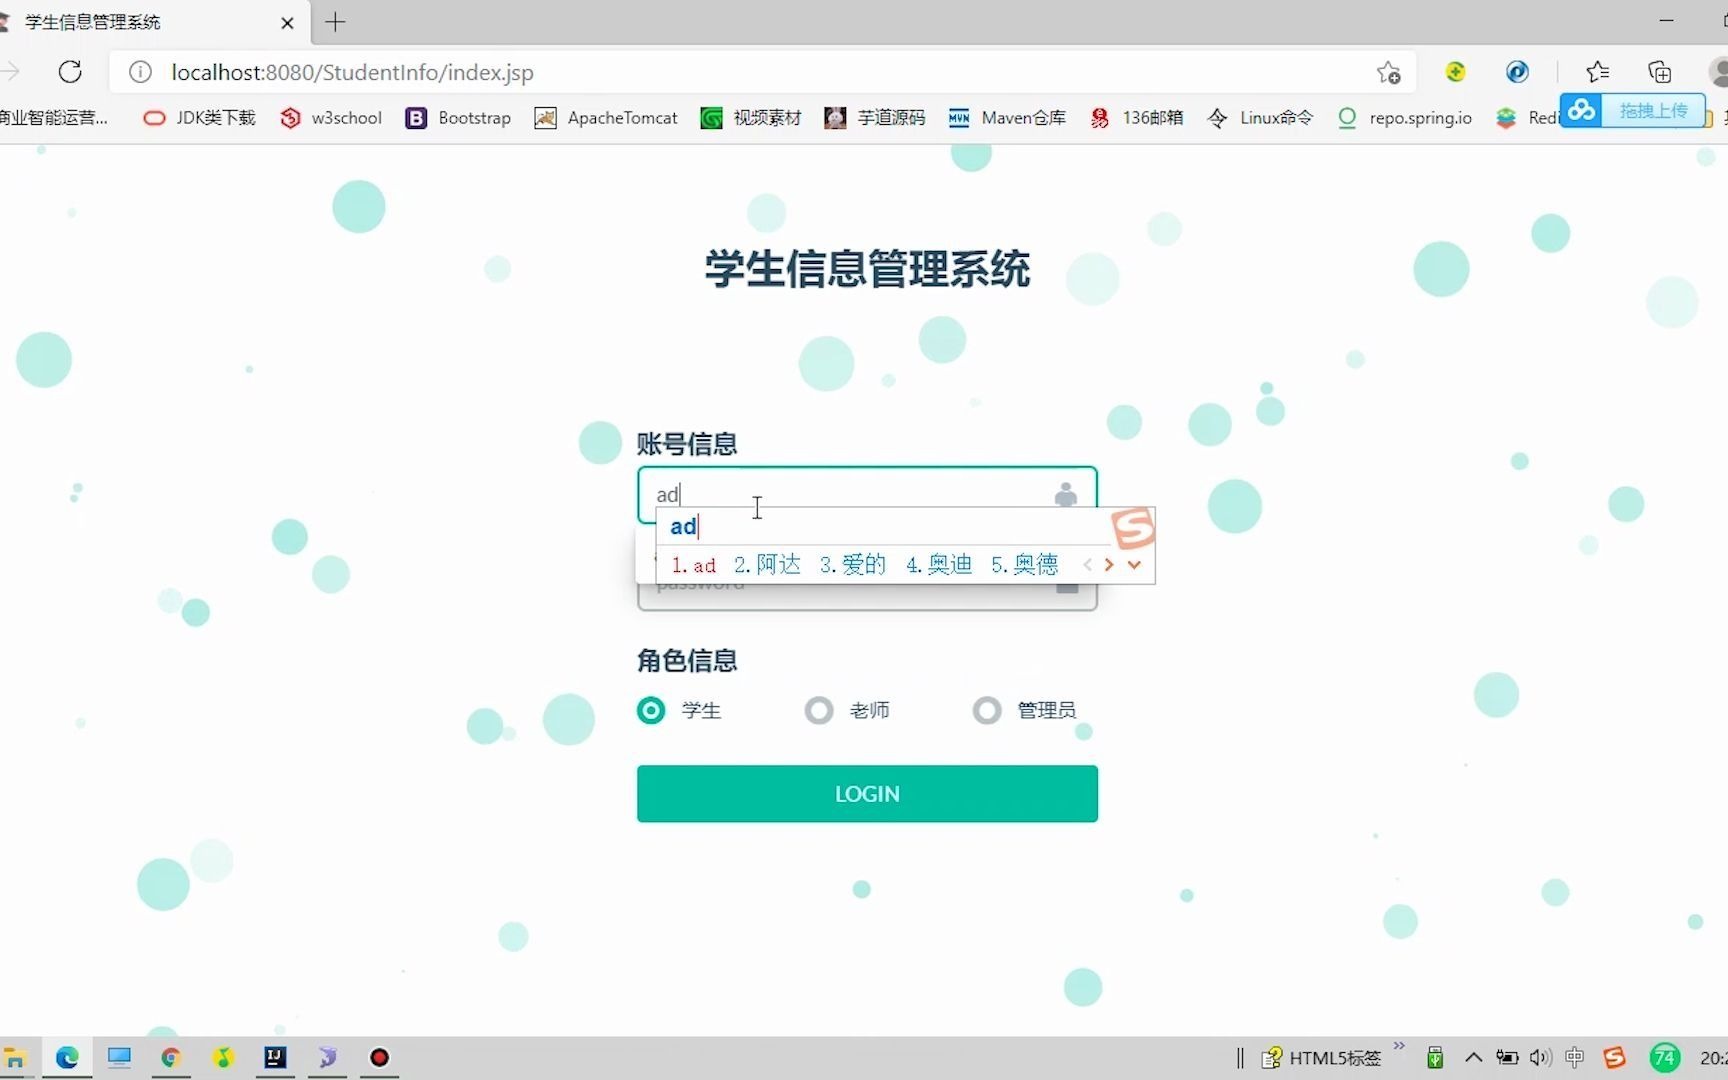This screenshot has width=1728, height=1080.
Task: Expand hidden system tray icons chevron
Action: pos(1473,1058)
